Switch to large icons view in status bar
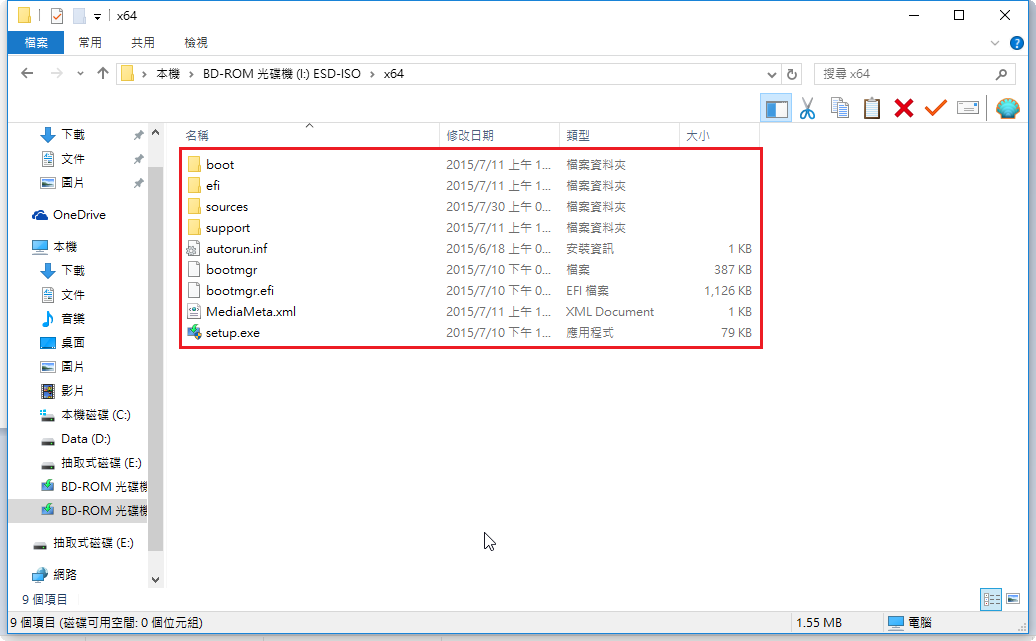This screenshot has height=641, width=1036. click(x=1014, y=599)
